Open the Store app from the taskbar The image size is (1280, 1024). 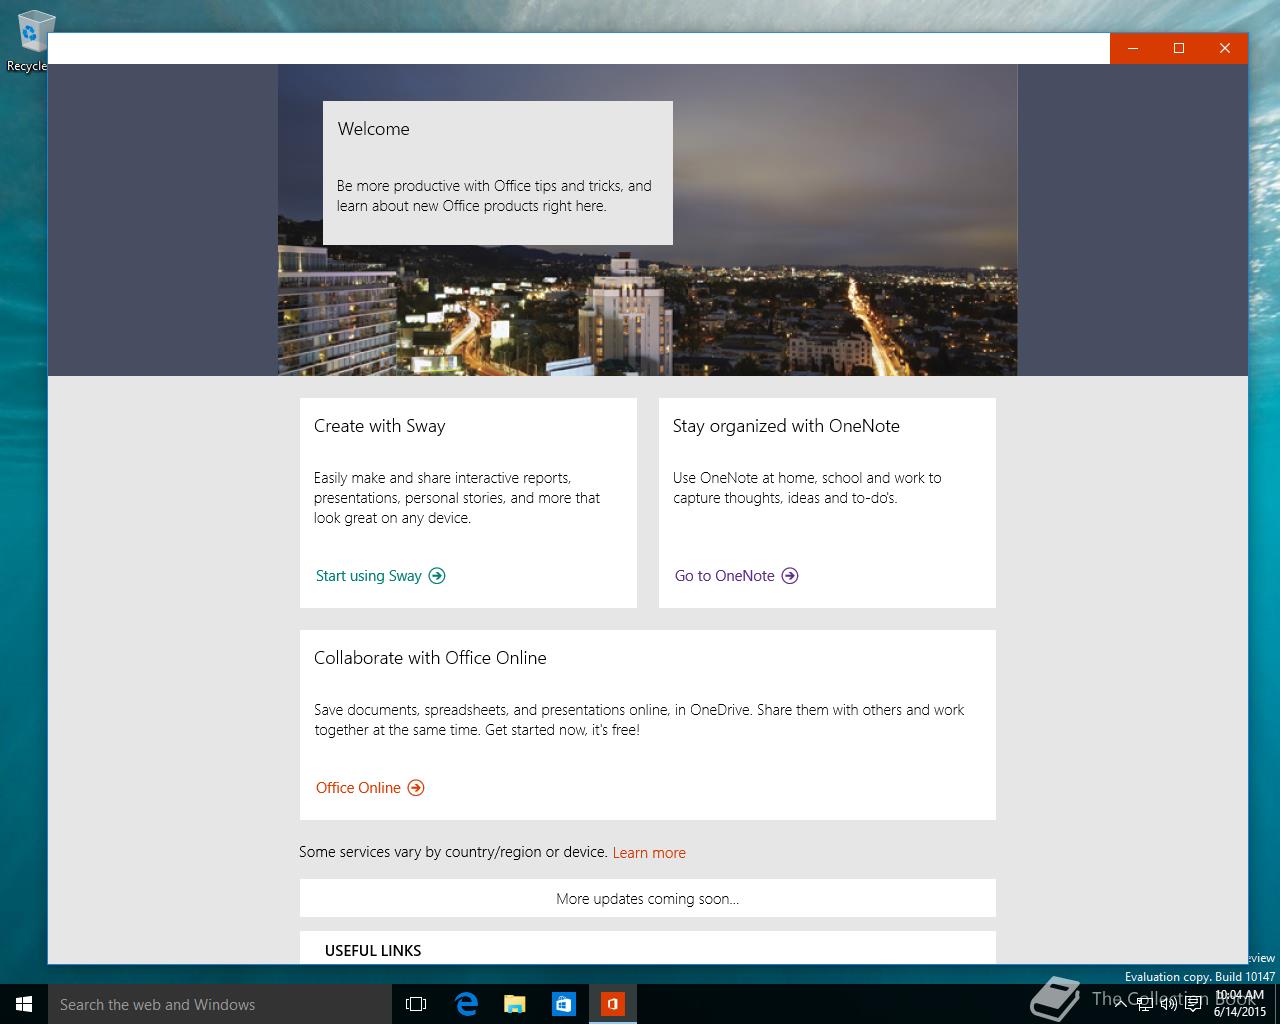click(564, 1004)
